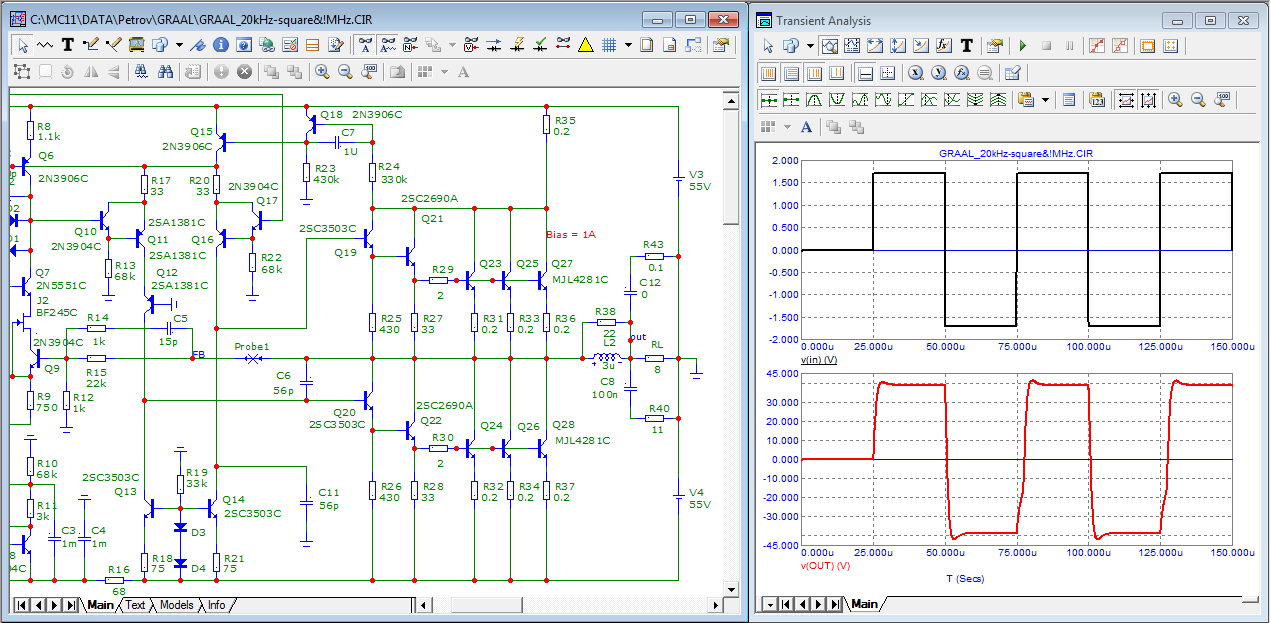Click the X-axis scope magnifier icon
This screenshot has height=623, width=1271.
915,73
